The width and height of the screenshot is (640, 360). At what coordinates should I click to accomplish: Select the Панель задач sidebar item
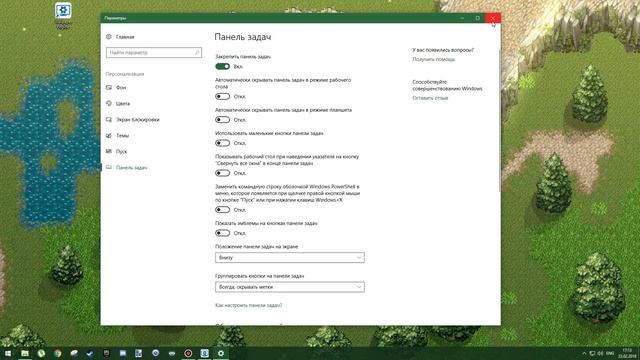pyautogui.click(x=127, y=167)
